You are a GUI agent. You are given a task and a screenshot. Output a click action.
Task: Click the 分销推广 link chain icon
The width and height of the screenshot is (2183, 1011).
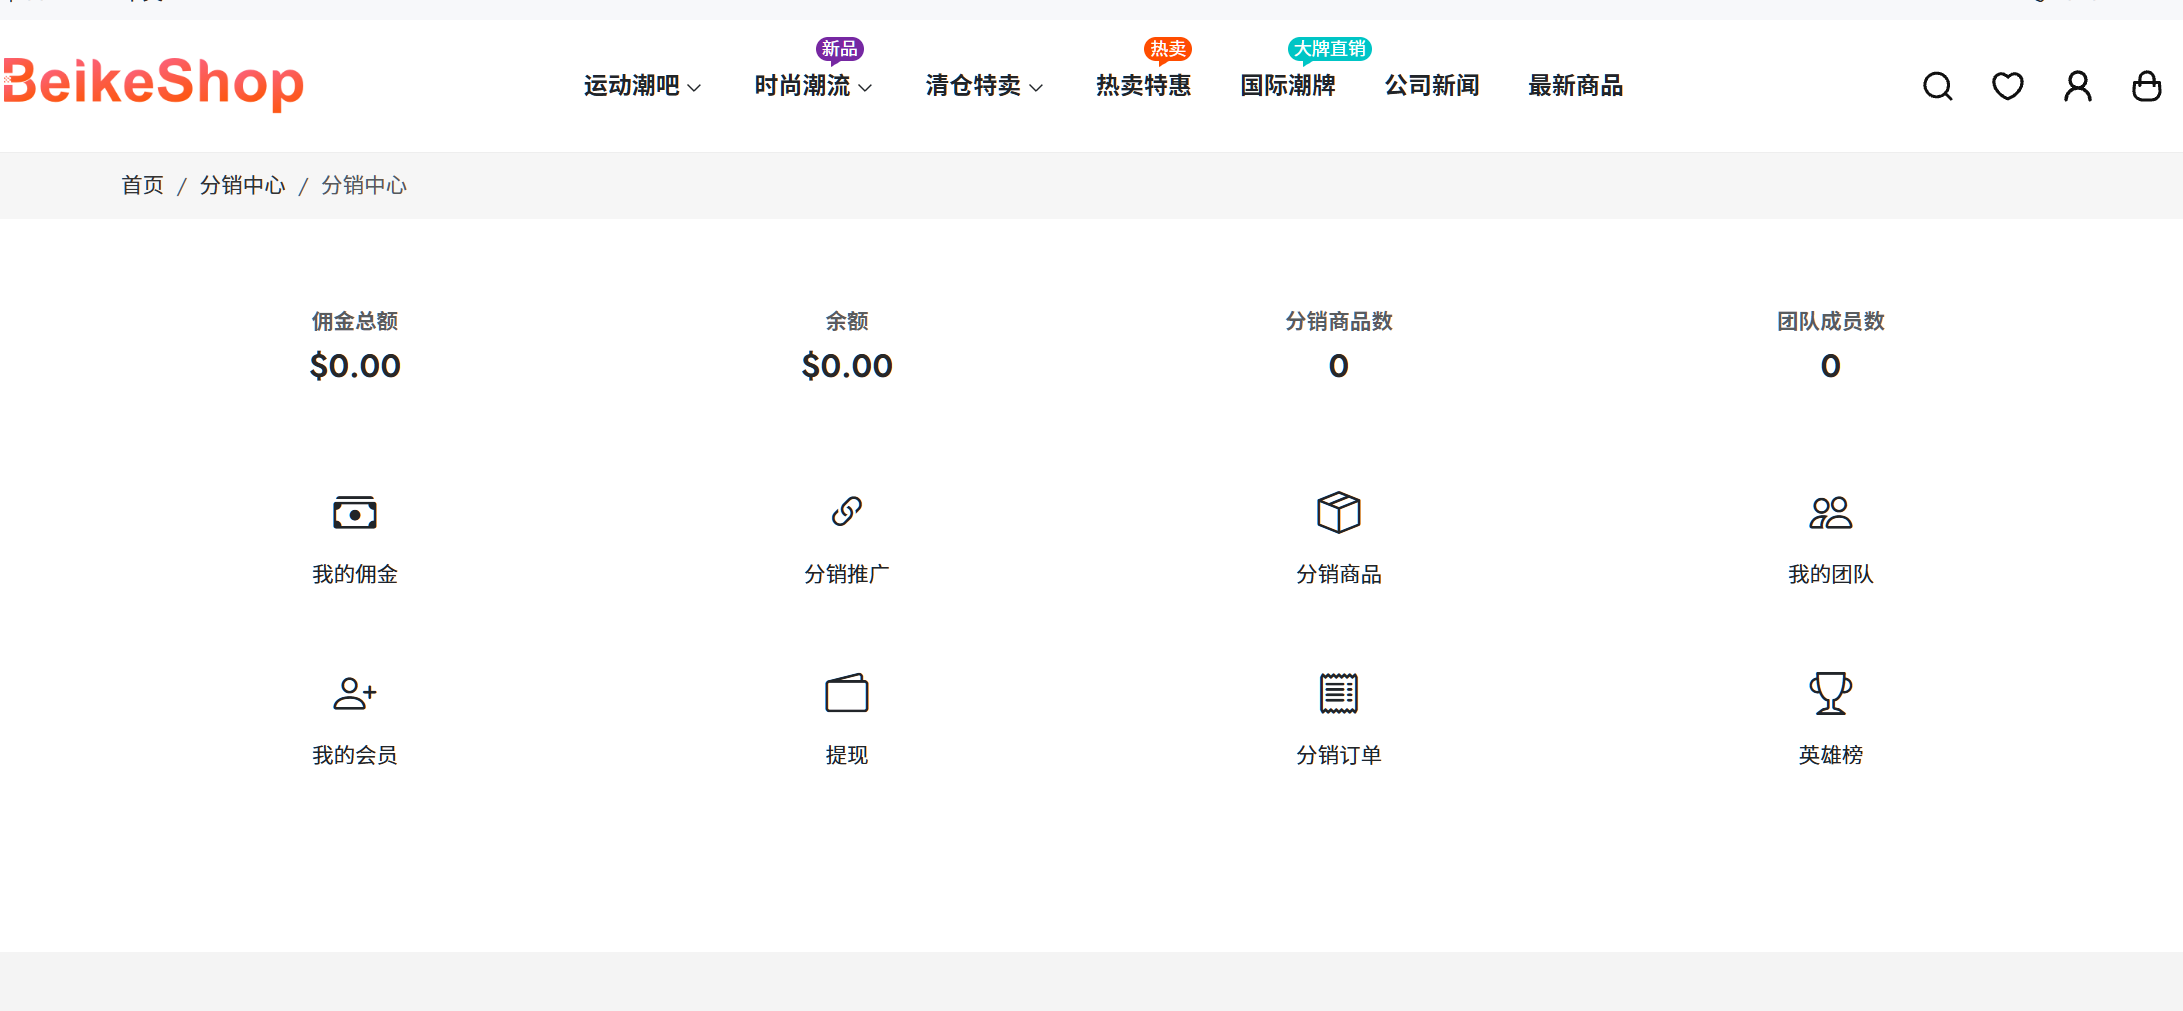click(847, 512)
